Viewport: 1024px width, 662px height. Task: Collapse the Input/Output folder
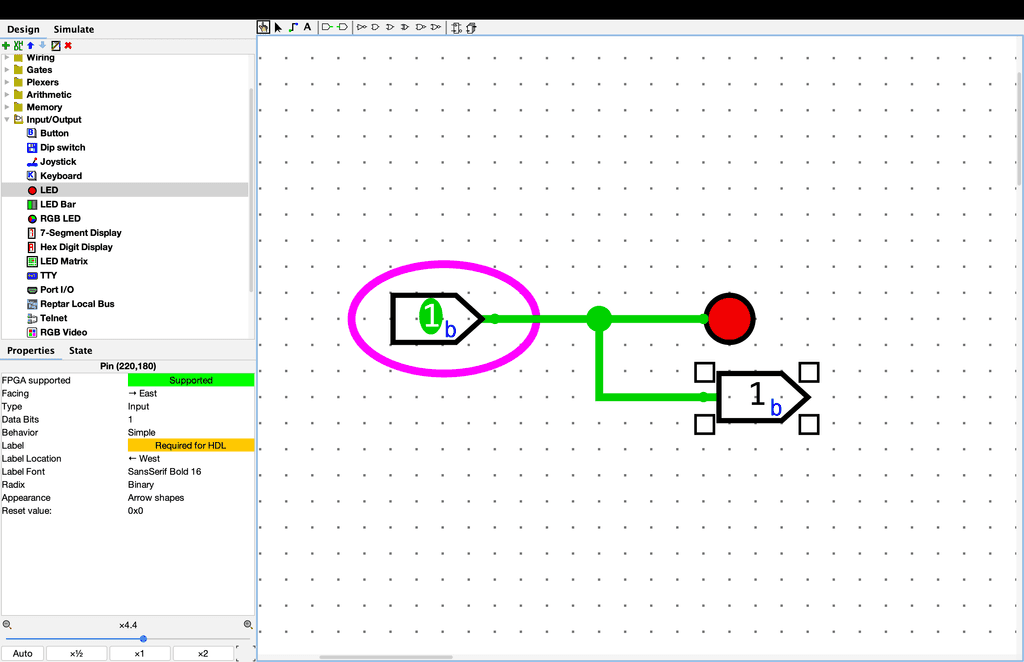coord(6,120)
